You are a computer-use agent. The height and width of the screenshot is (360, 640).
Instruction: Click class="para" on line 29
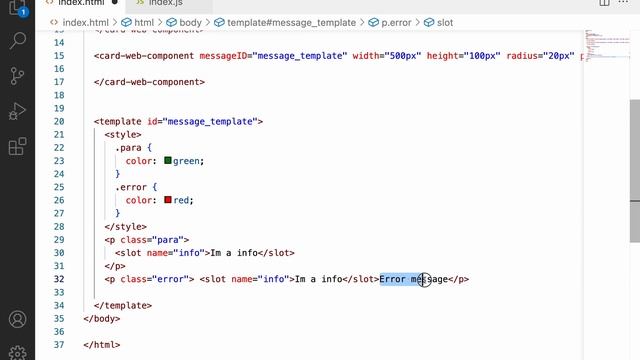point(152,240)
